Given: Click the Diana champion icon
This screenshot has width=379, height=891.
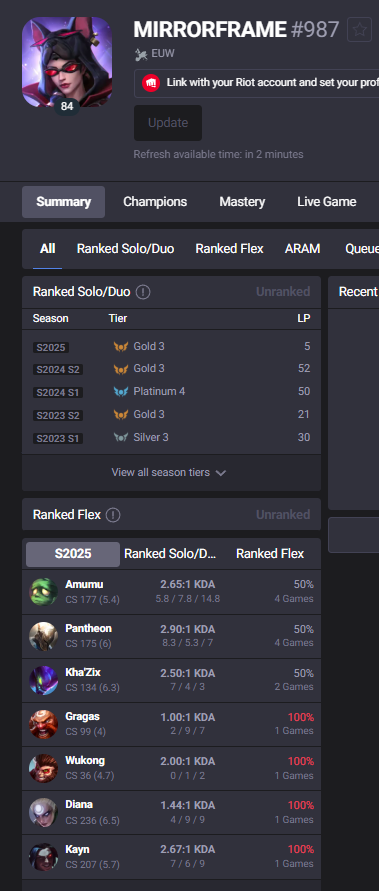Looking at the screenshot, I should point(44,813).
